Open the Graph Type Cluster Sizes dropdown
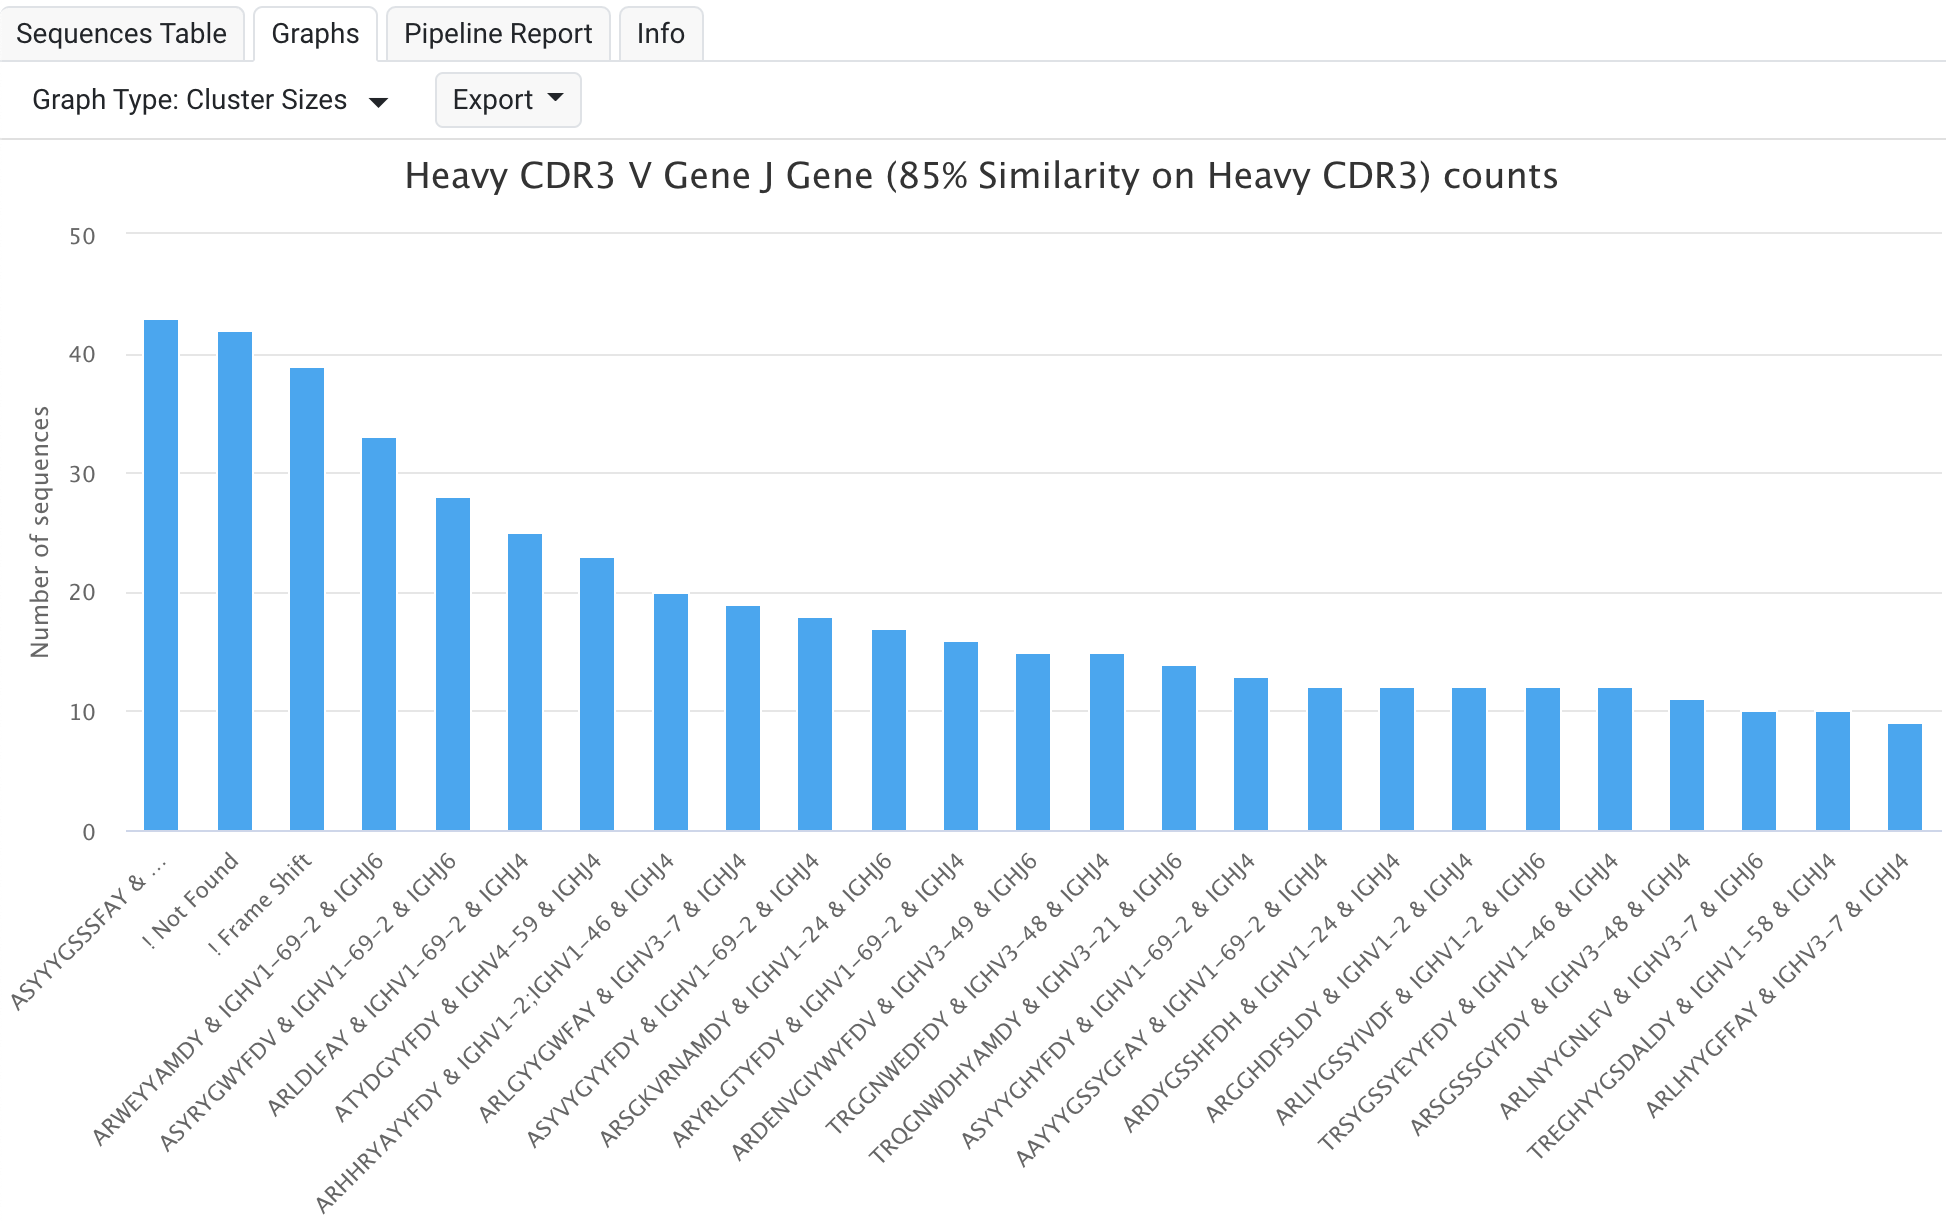The width and height of the screenshot is (1946, 1222). pos(209,100)
